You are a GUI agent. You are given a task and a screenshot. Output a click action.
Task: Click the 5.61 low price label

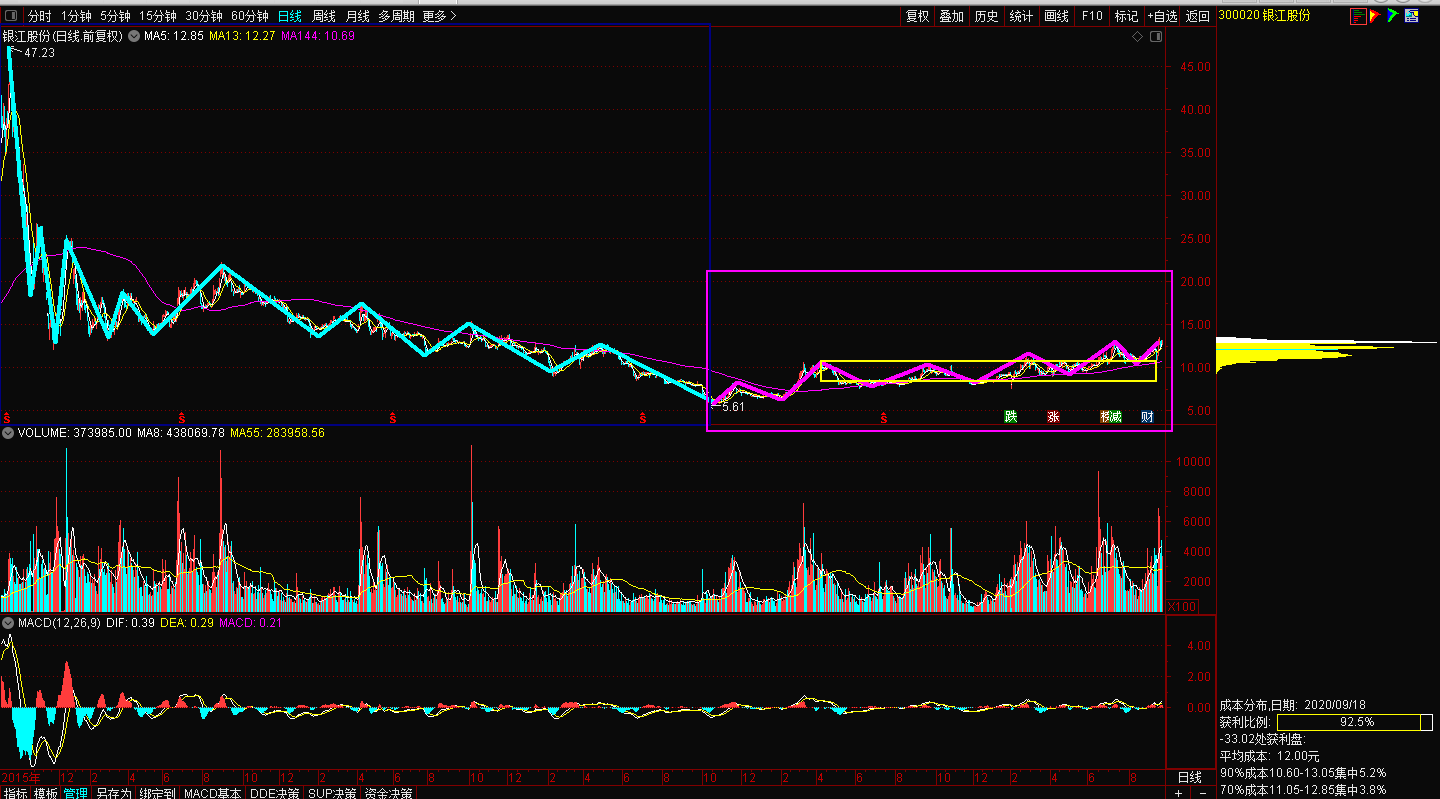point(733,407)
